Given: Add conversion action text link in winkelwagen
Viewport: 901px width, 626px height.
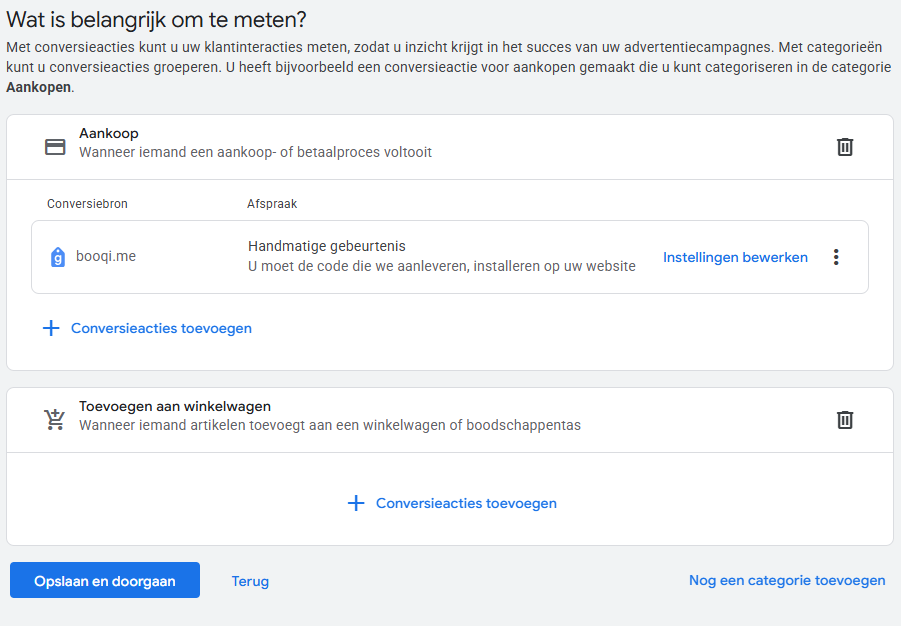Looking at the screenshot, I should pyautogui.click(x=466, y=503).
